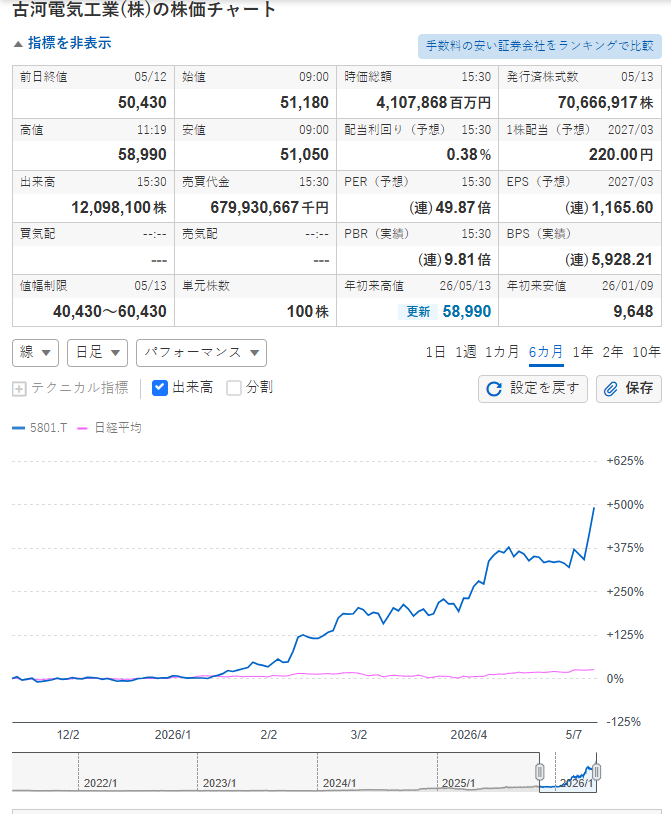Click the 年初来安値 value 9,648
Image resolution: width=671 pixels, height=814 pixels.
click(x=633, y=311)
